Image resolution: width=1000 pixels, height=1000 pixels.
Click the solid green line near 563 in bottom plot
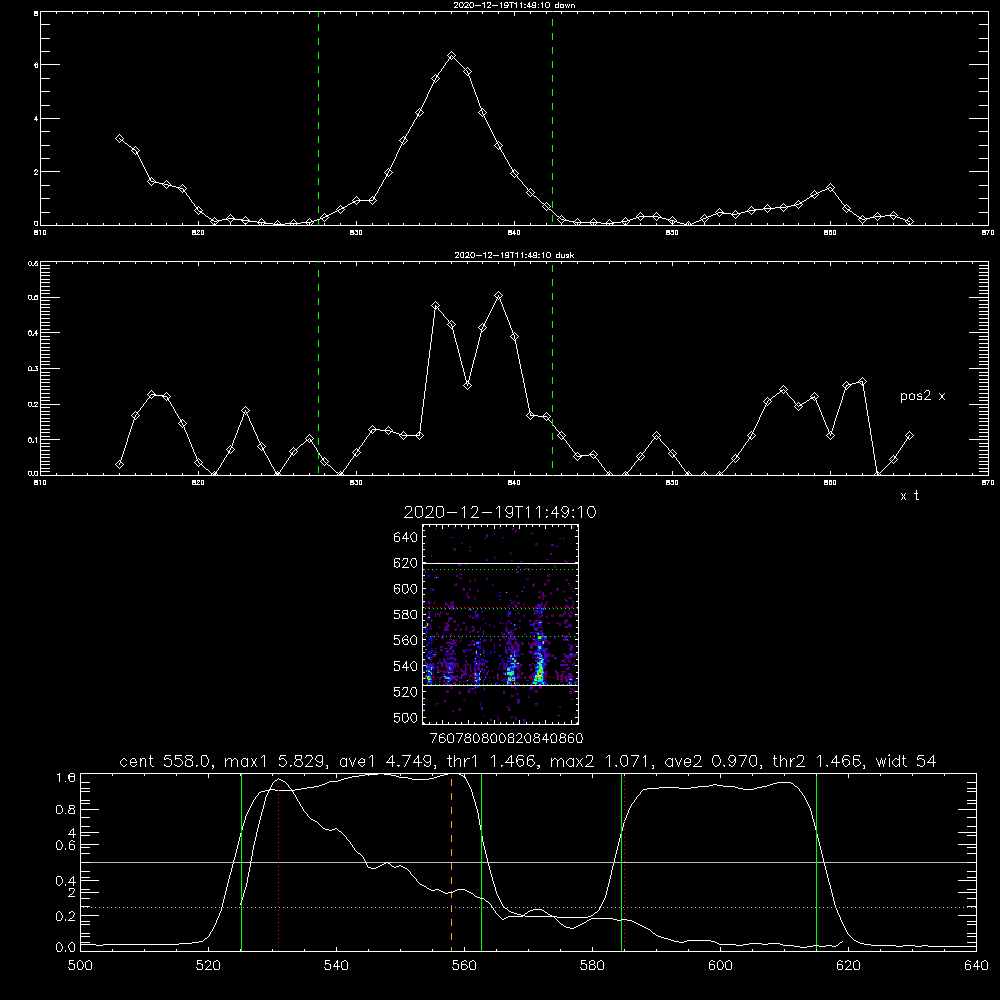(481, 861)
